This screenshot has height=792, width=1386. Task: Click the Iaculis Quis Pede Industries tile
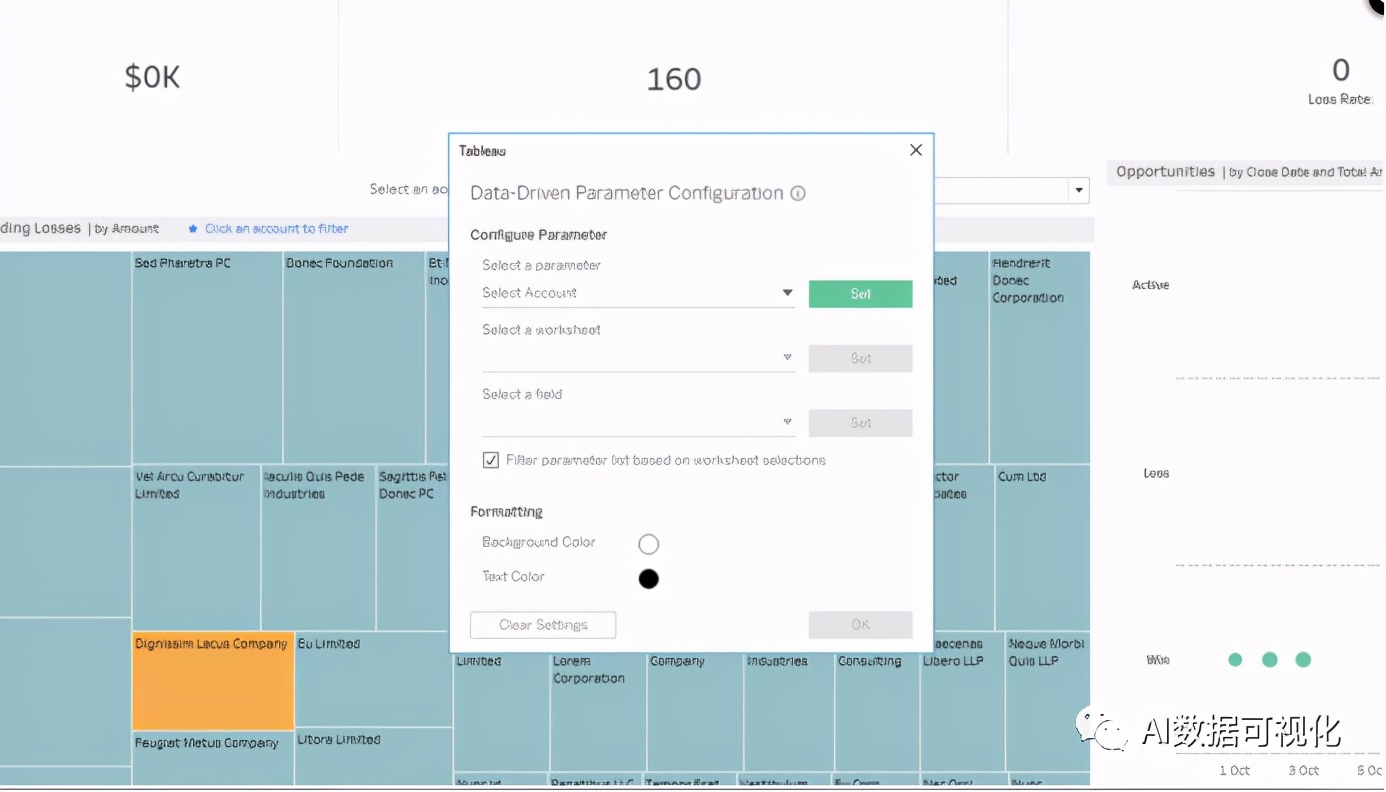319,547
